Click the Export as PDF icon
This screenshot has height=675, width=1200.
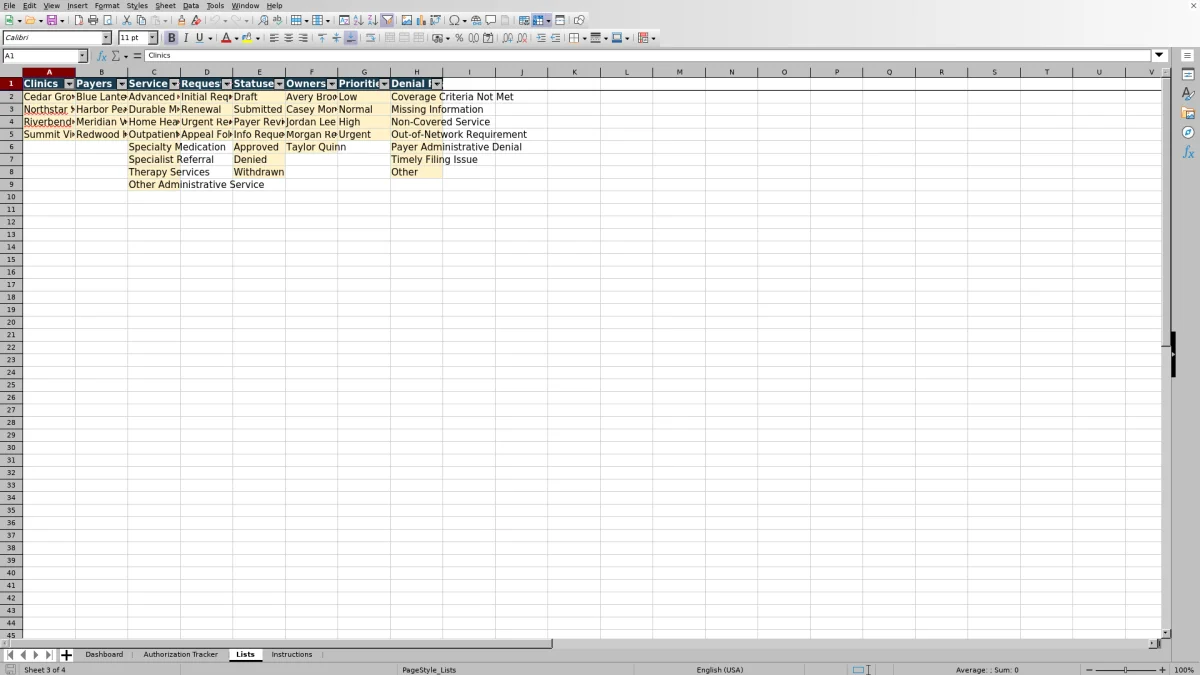coord(78,20)
